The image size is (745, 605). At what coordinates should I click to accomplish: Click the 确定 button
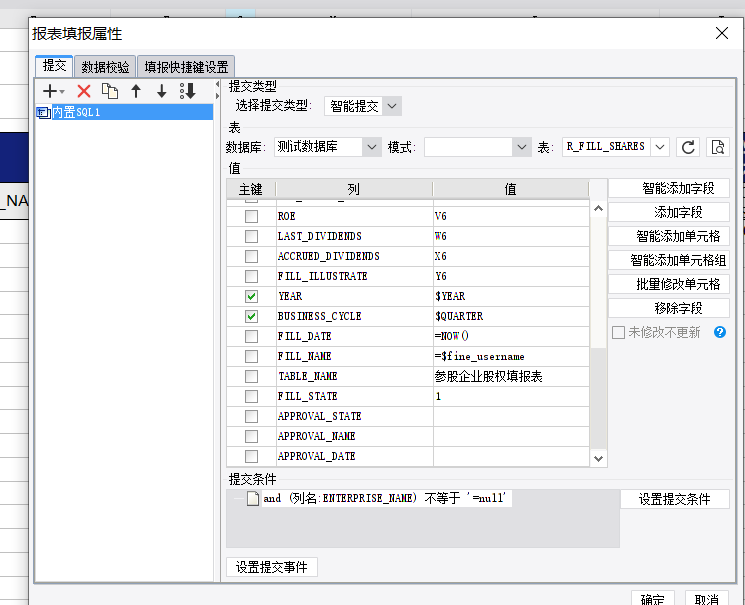click(x=652, y=598)
